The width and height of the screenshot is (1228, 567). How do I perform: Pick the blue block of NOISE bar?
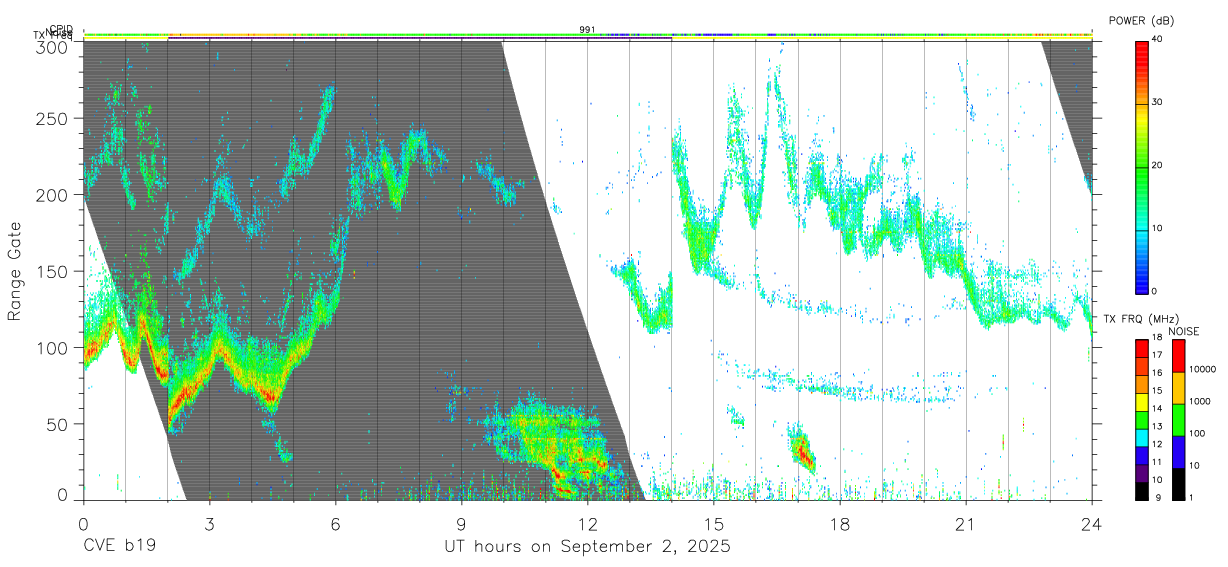pyautogui.click(x=1178, y=452)
